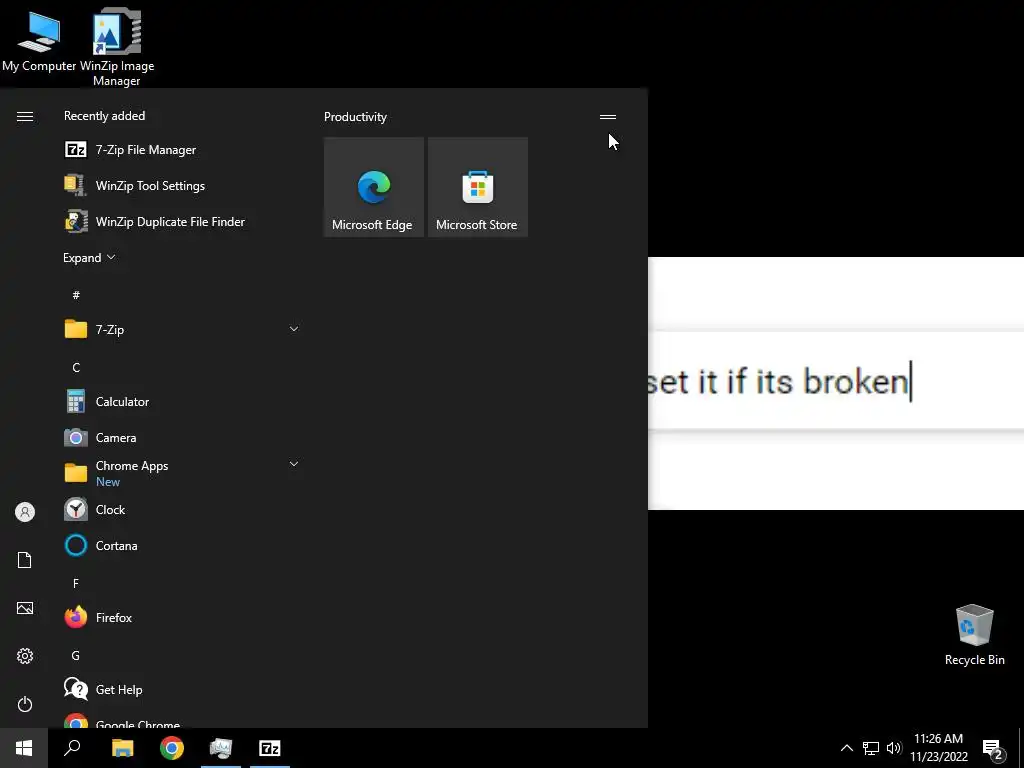Show hidden system tray icons

846,748
